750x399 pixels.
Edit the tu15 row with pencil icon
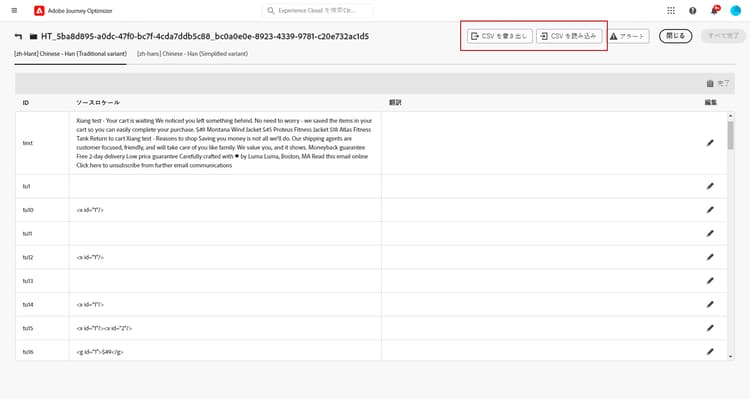[710, 328]
